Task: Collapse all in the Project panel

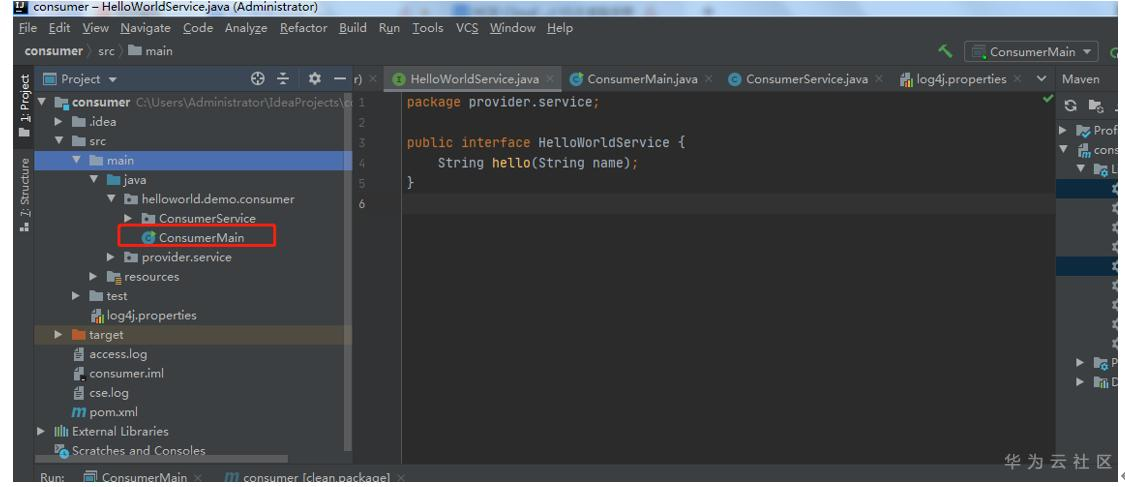Action: coord(283,79)
